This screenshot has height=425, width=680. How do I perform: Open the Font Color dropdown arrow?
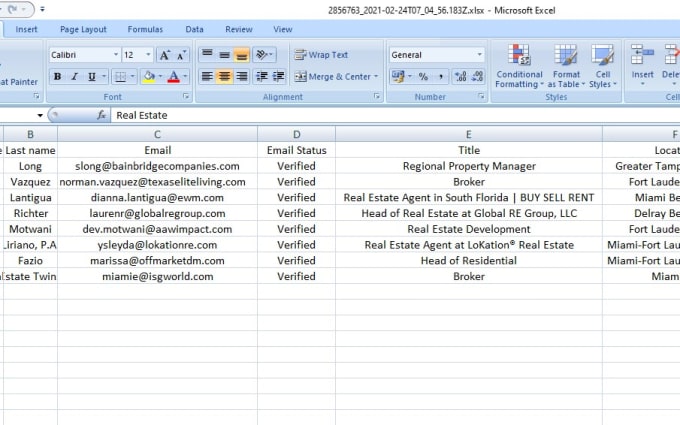pos(185,77)
